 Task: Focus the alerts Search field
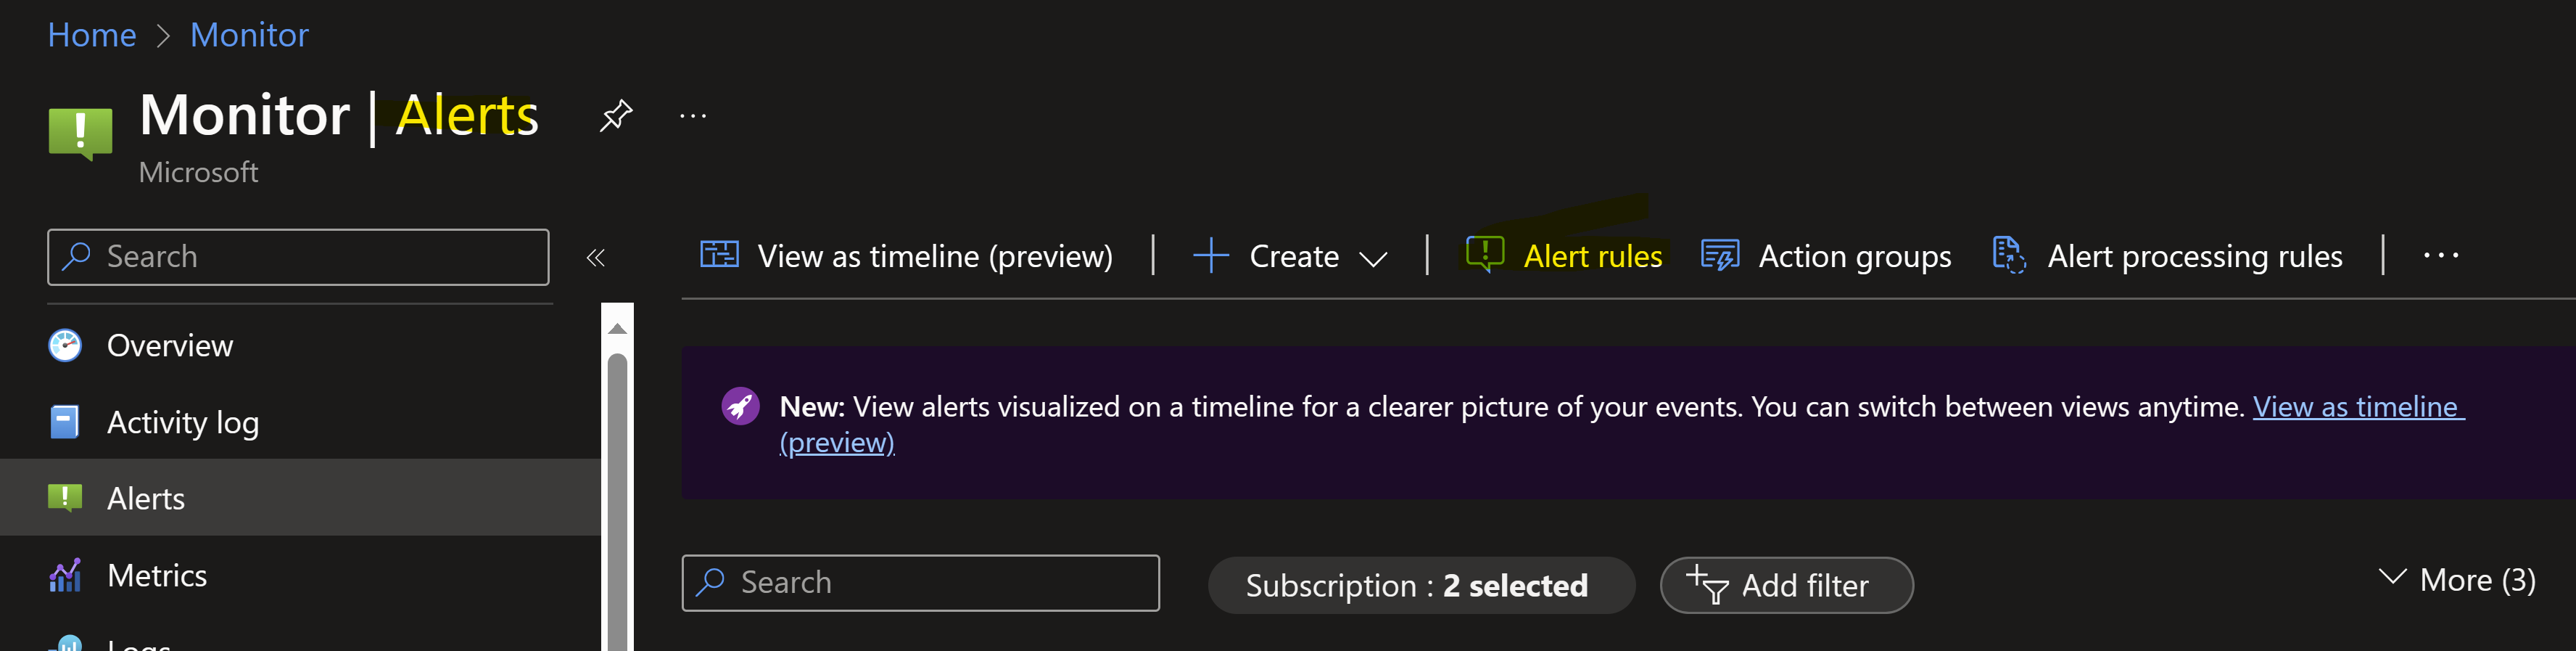point(920,583)
